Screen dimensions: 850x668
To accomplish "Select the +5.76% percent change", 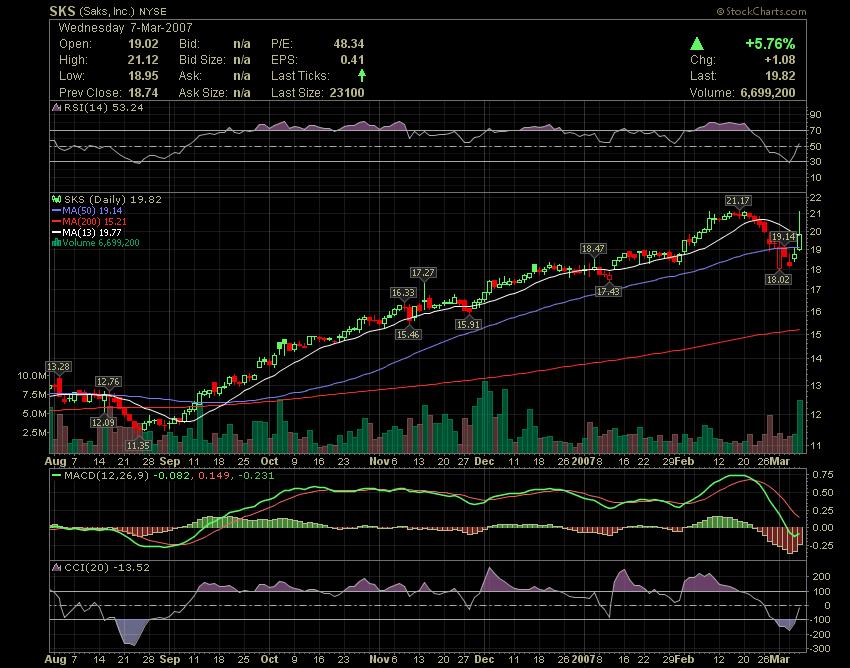I will [x=770, y=44].
